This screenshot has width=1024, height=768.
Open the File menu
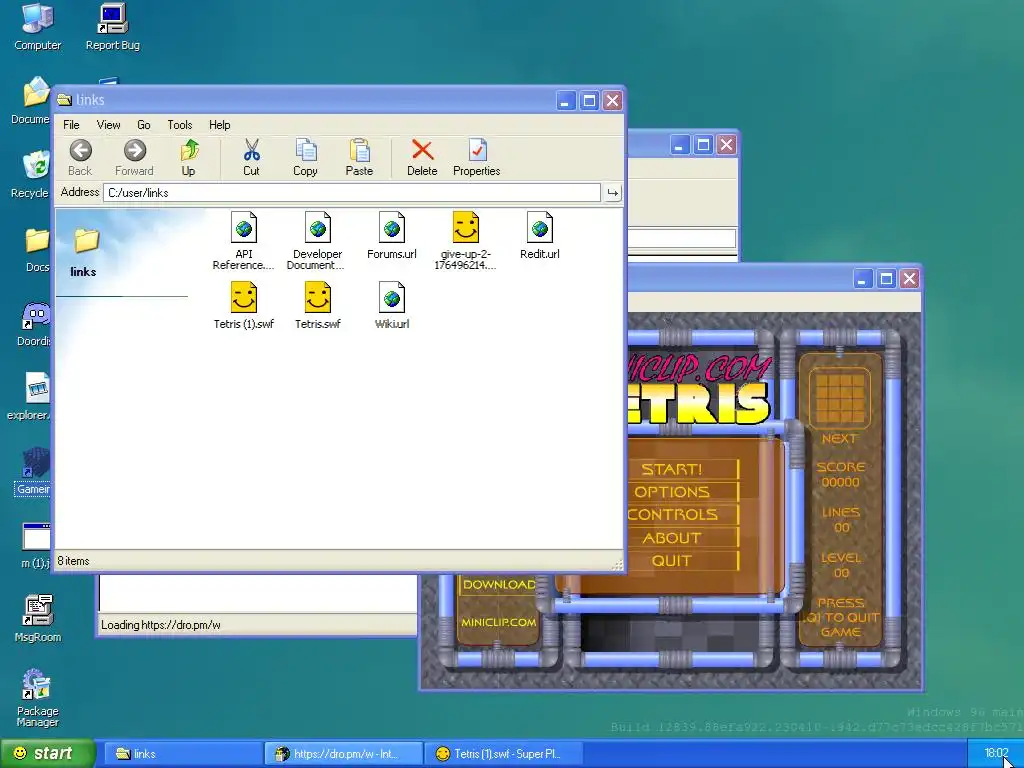click(x=71, y=125)
